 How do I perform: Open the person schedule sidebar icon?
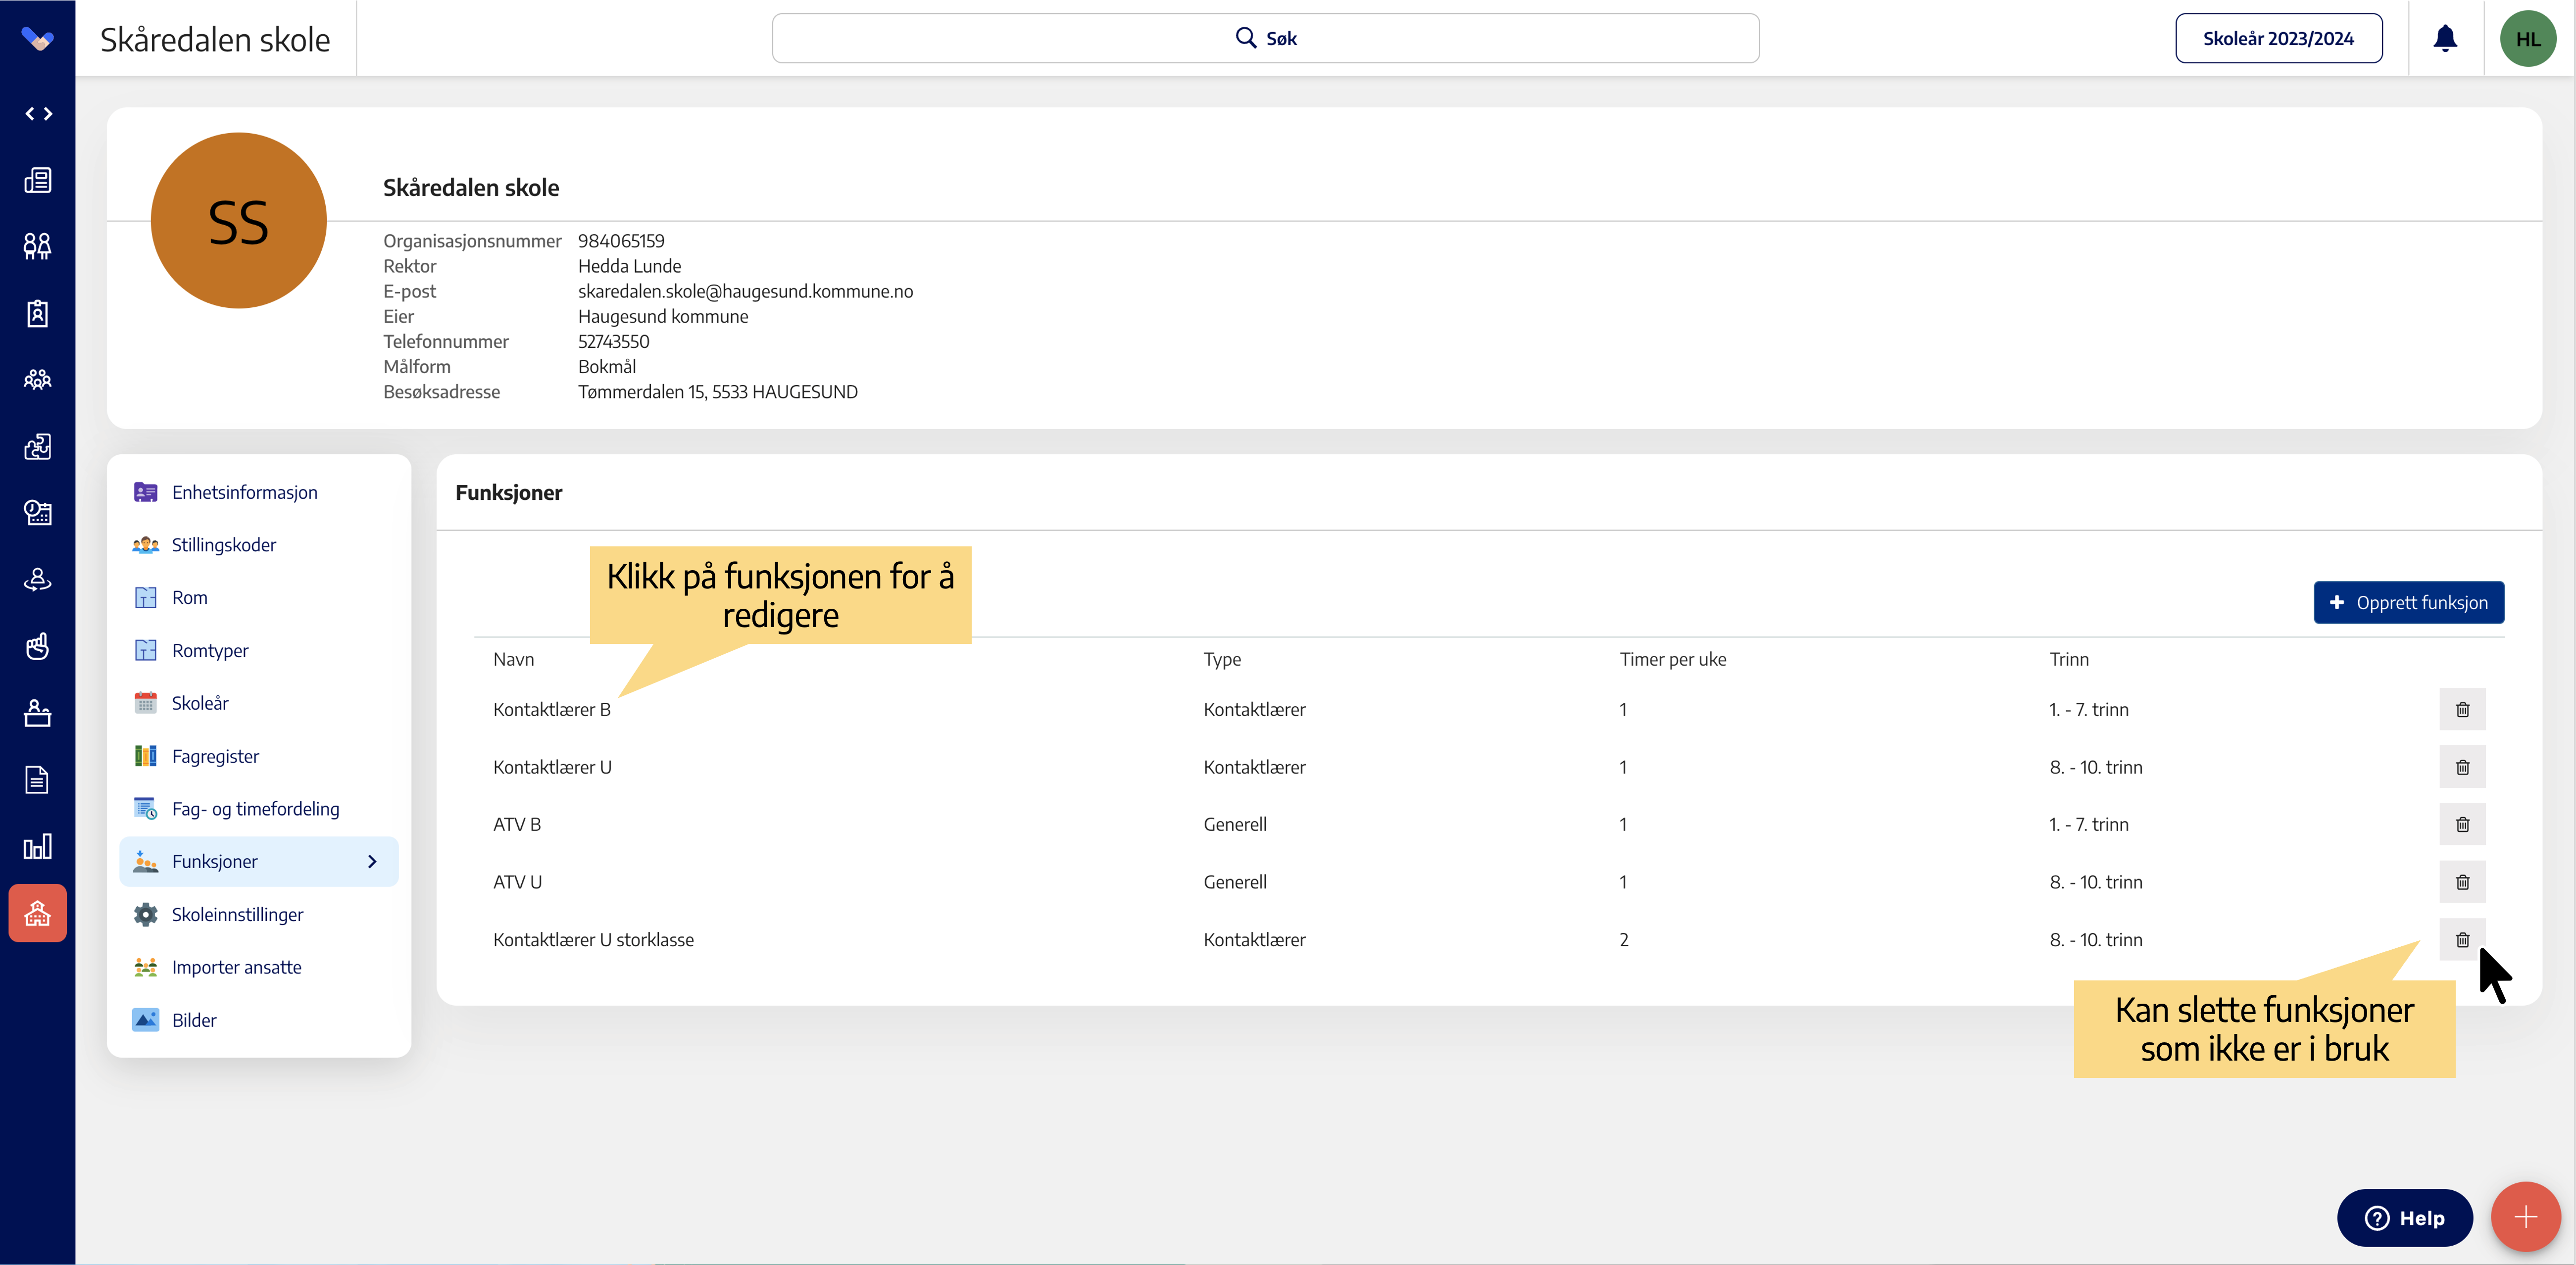[38, 513]
